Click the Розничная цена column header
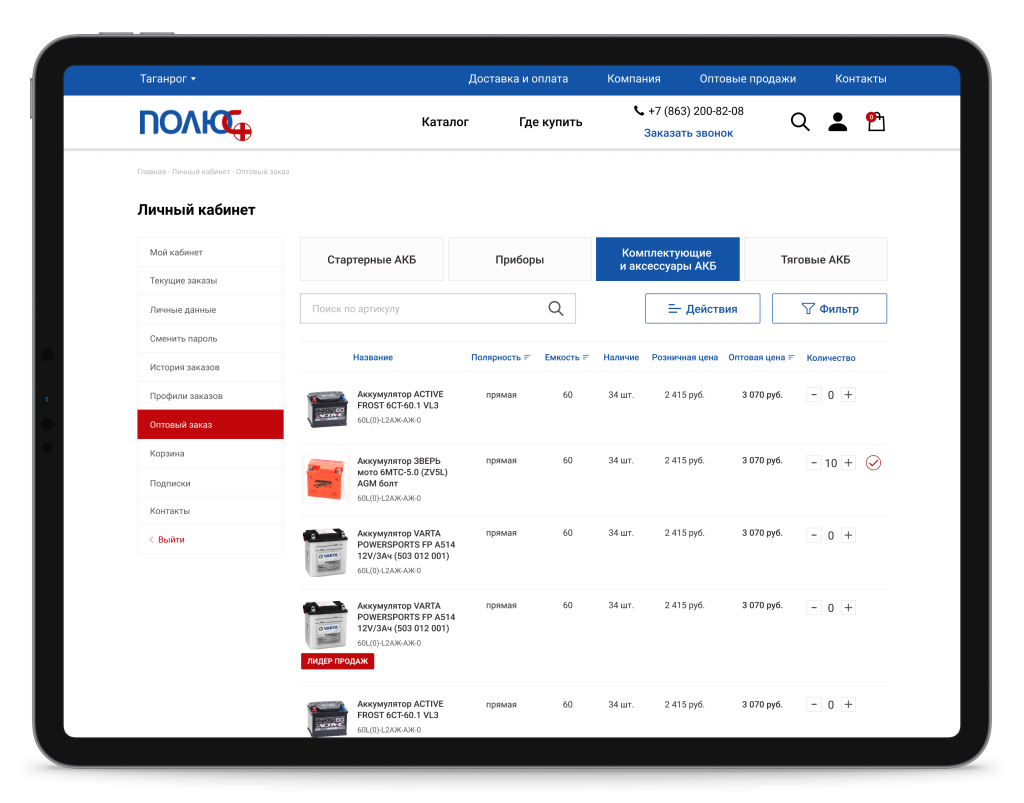Image resolution: width=1024 pixels, height=803 pixels. coord(684,358)
